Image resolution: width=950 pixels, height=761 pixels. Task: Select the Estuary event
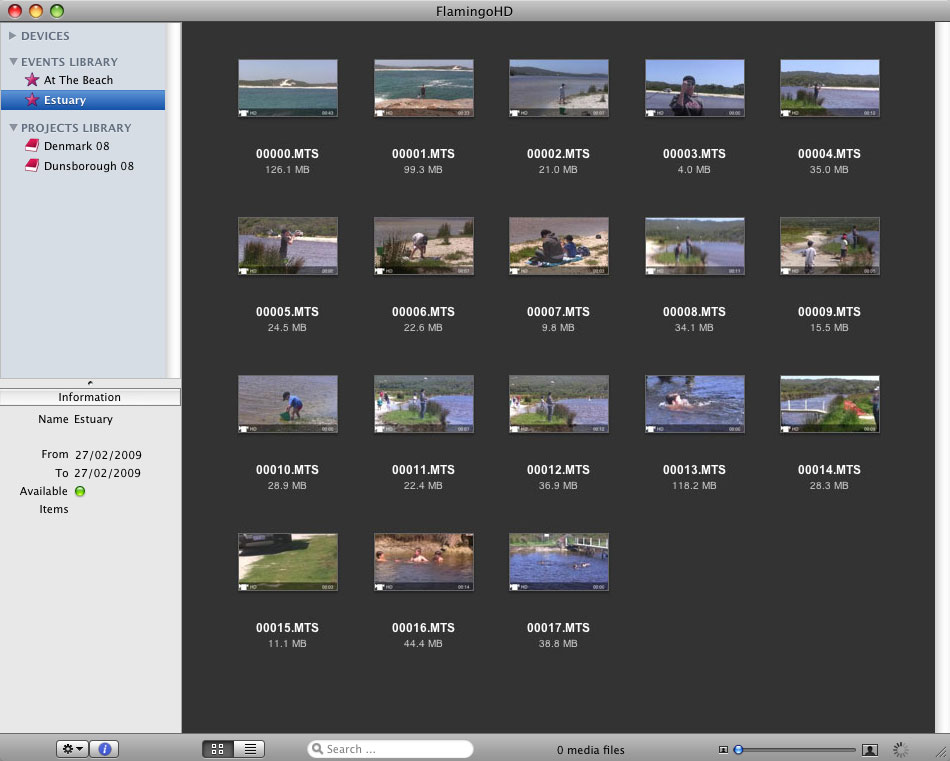pos(65,100)
